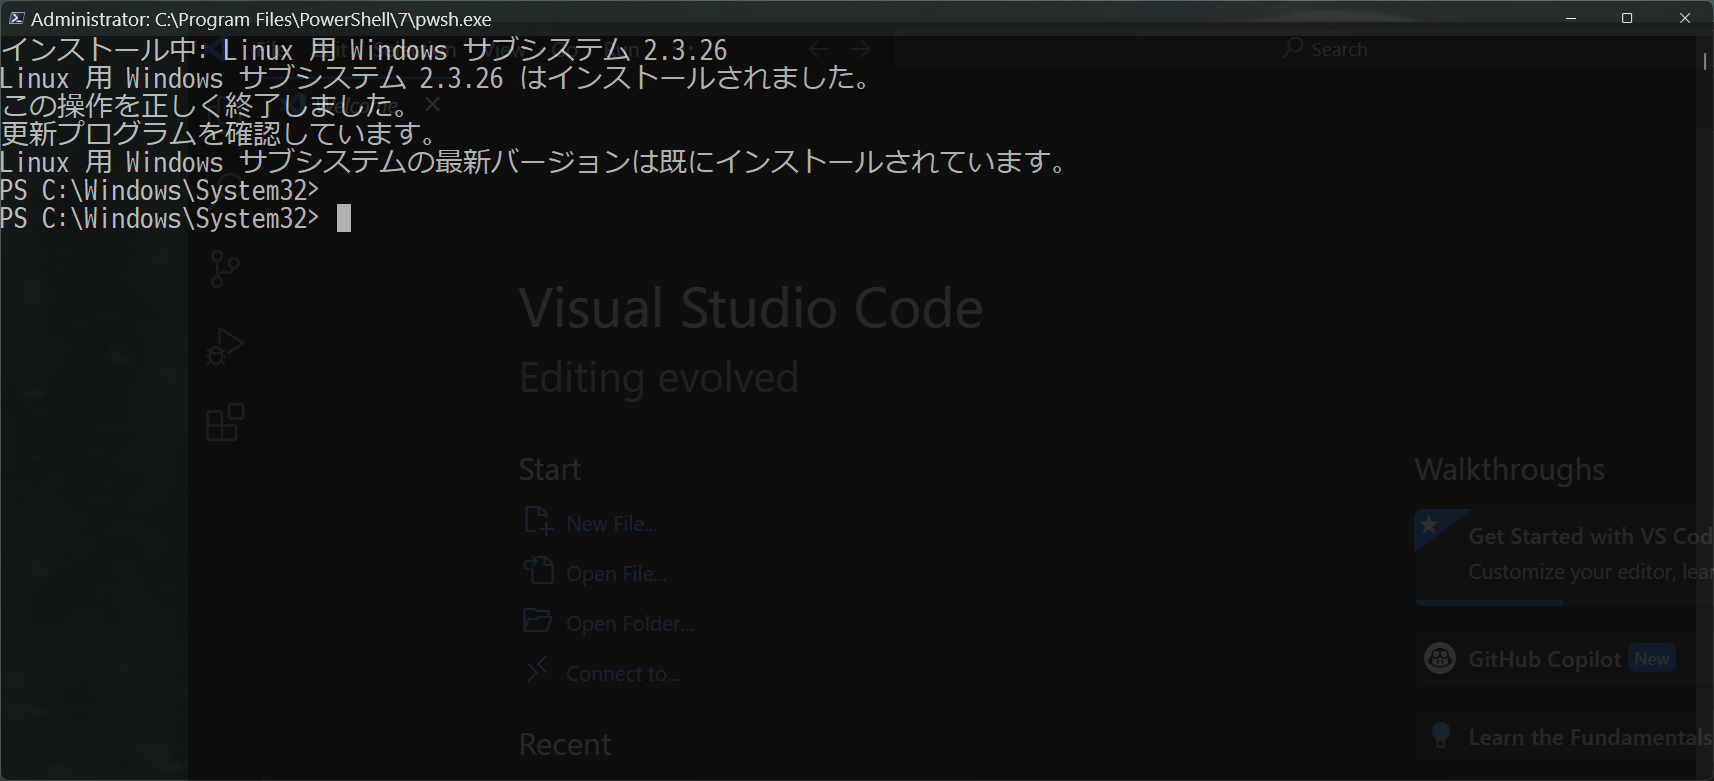1714x781 pixels.
Task: Click Open File... link in VS Code
Action: (x=616, y=574)
